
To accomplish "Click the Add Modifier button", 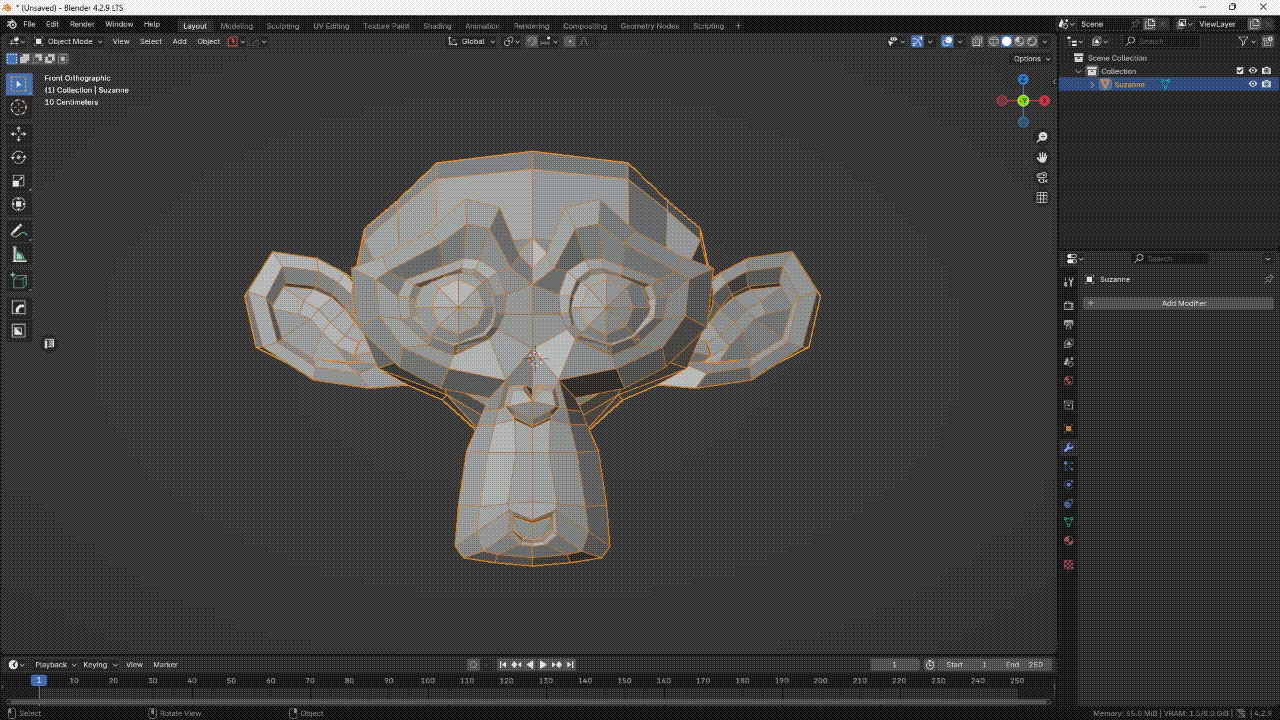I will [1178, 303].
